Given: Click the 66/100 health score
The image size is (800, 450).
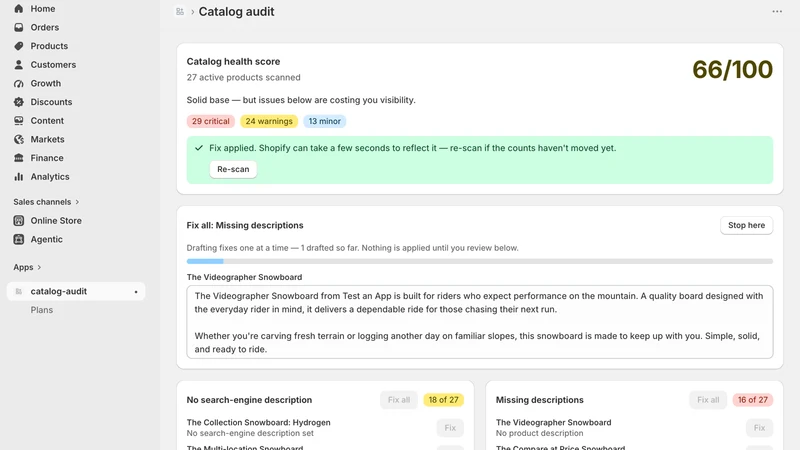Looking at the screenshot, I should 732,69.
